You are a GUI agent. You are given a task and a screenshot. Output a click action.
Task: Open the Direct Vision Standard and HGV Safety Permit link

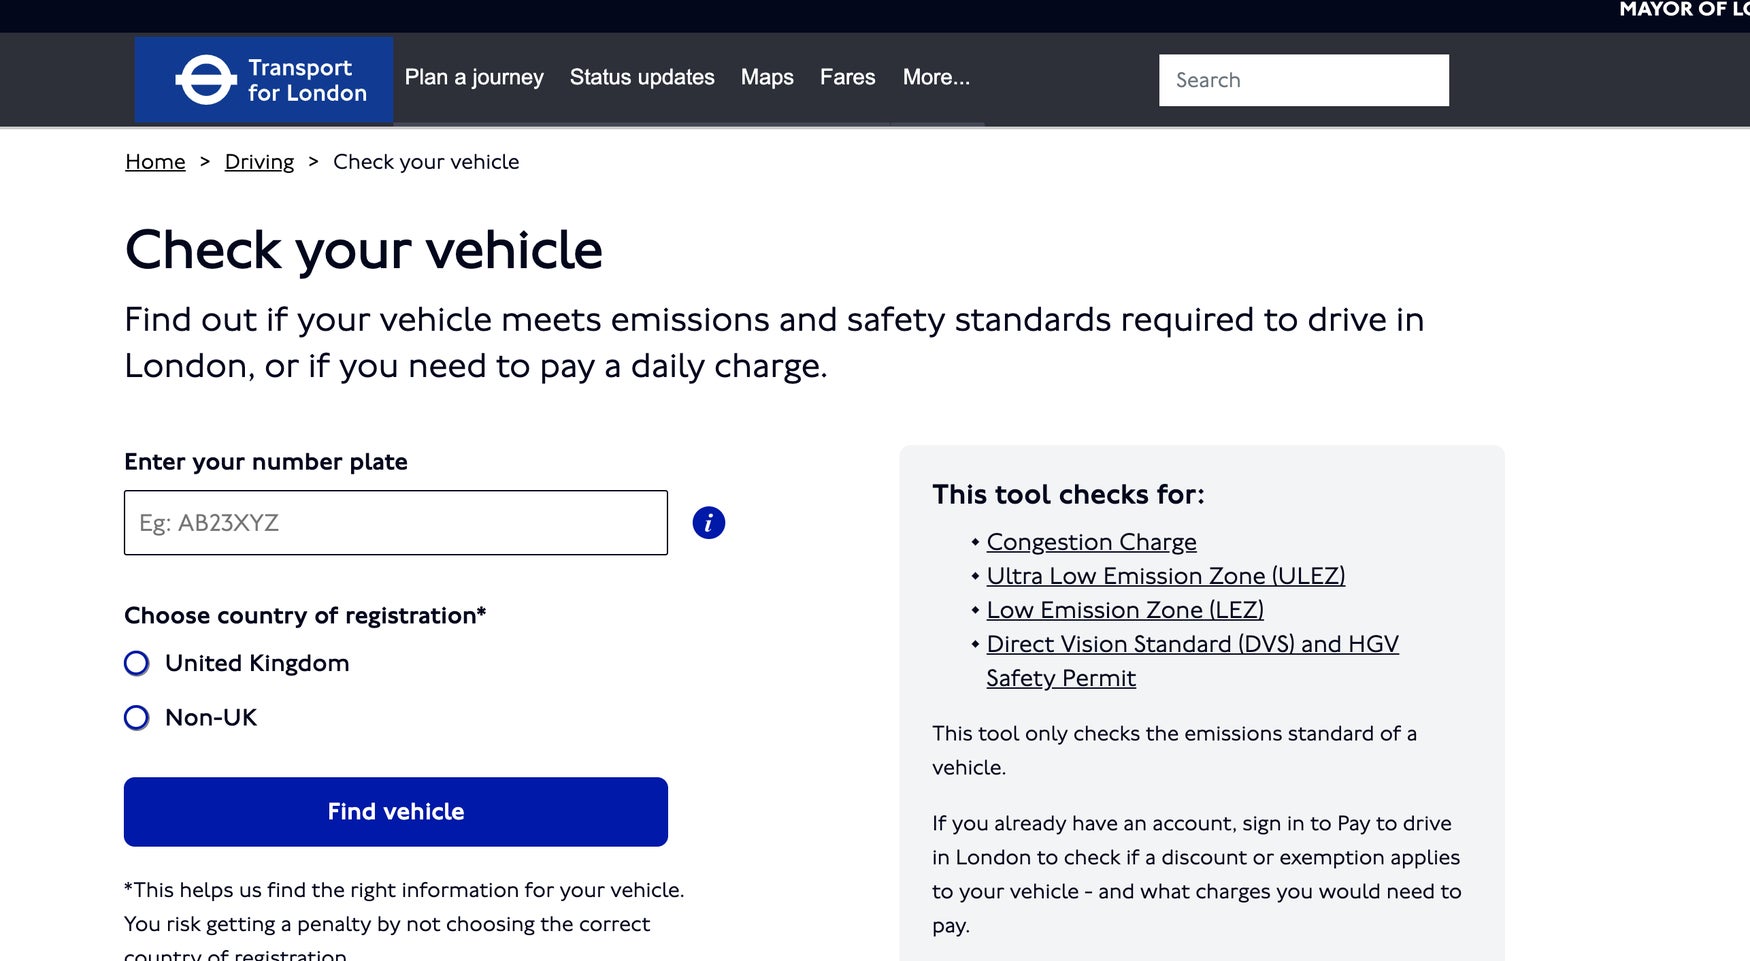click(x=1192, y=661)
